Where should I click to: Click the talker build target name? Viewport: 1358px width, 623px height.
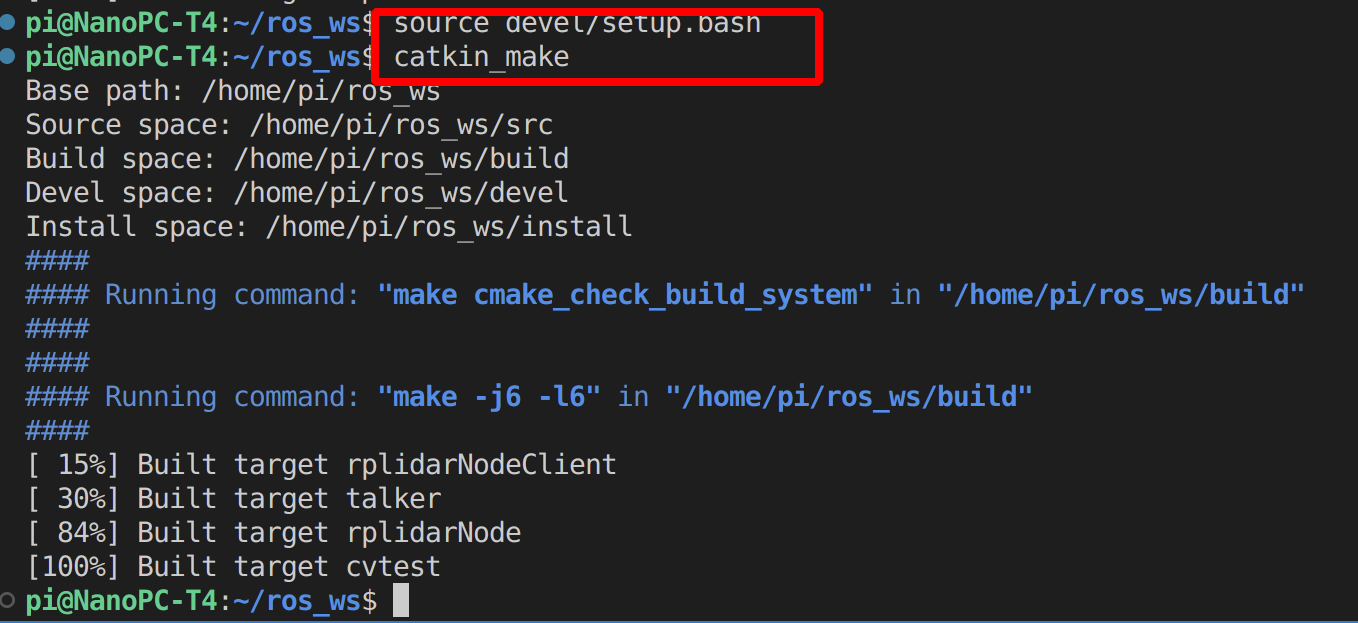(393, 499)
